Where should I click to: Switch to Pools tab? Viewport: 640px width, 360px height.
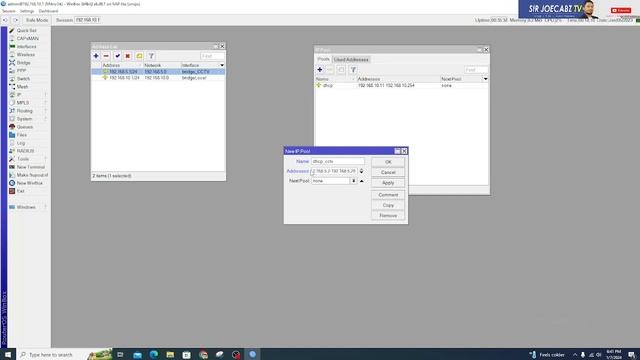tap(324, 60)
